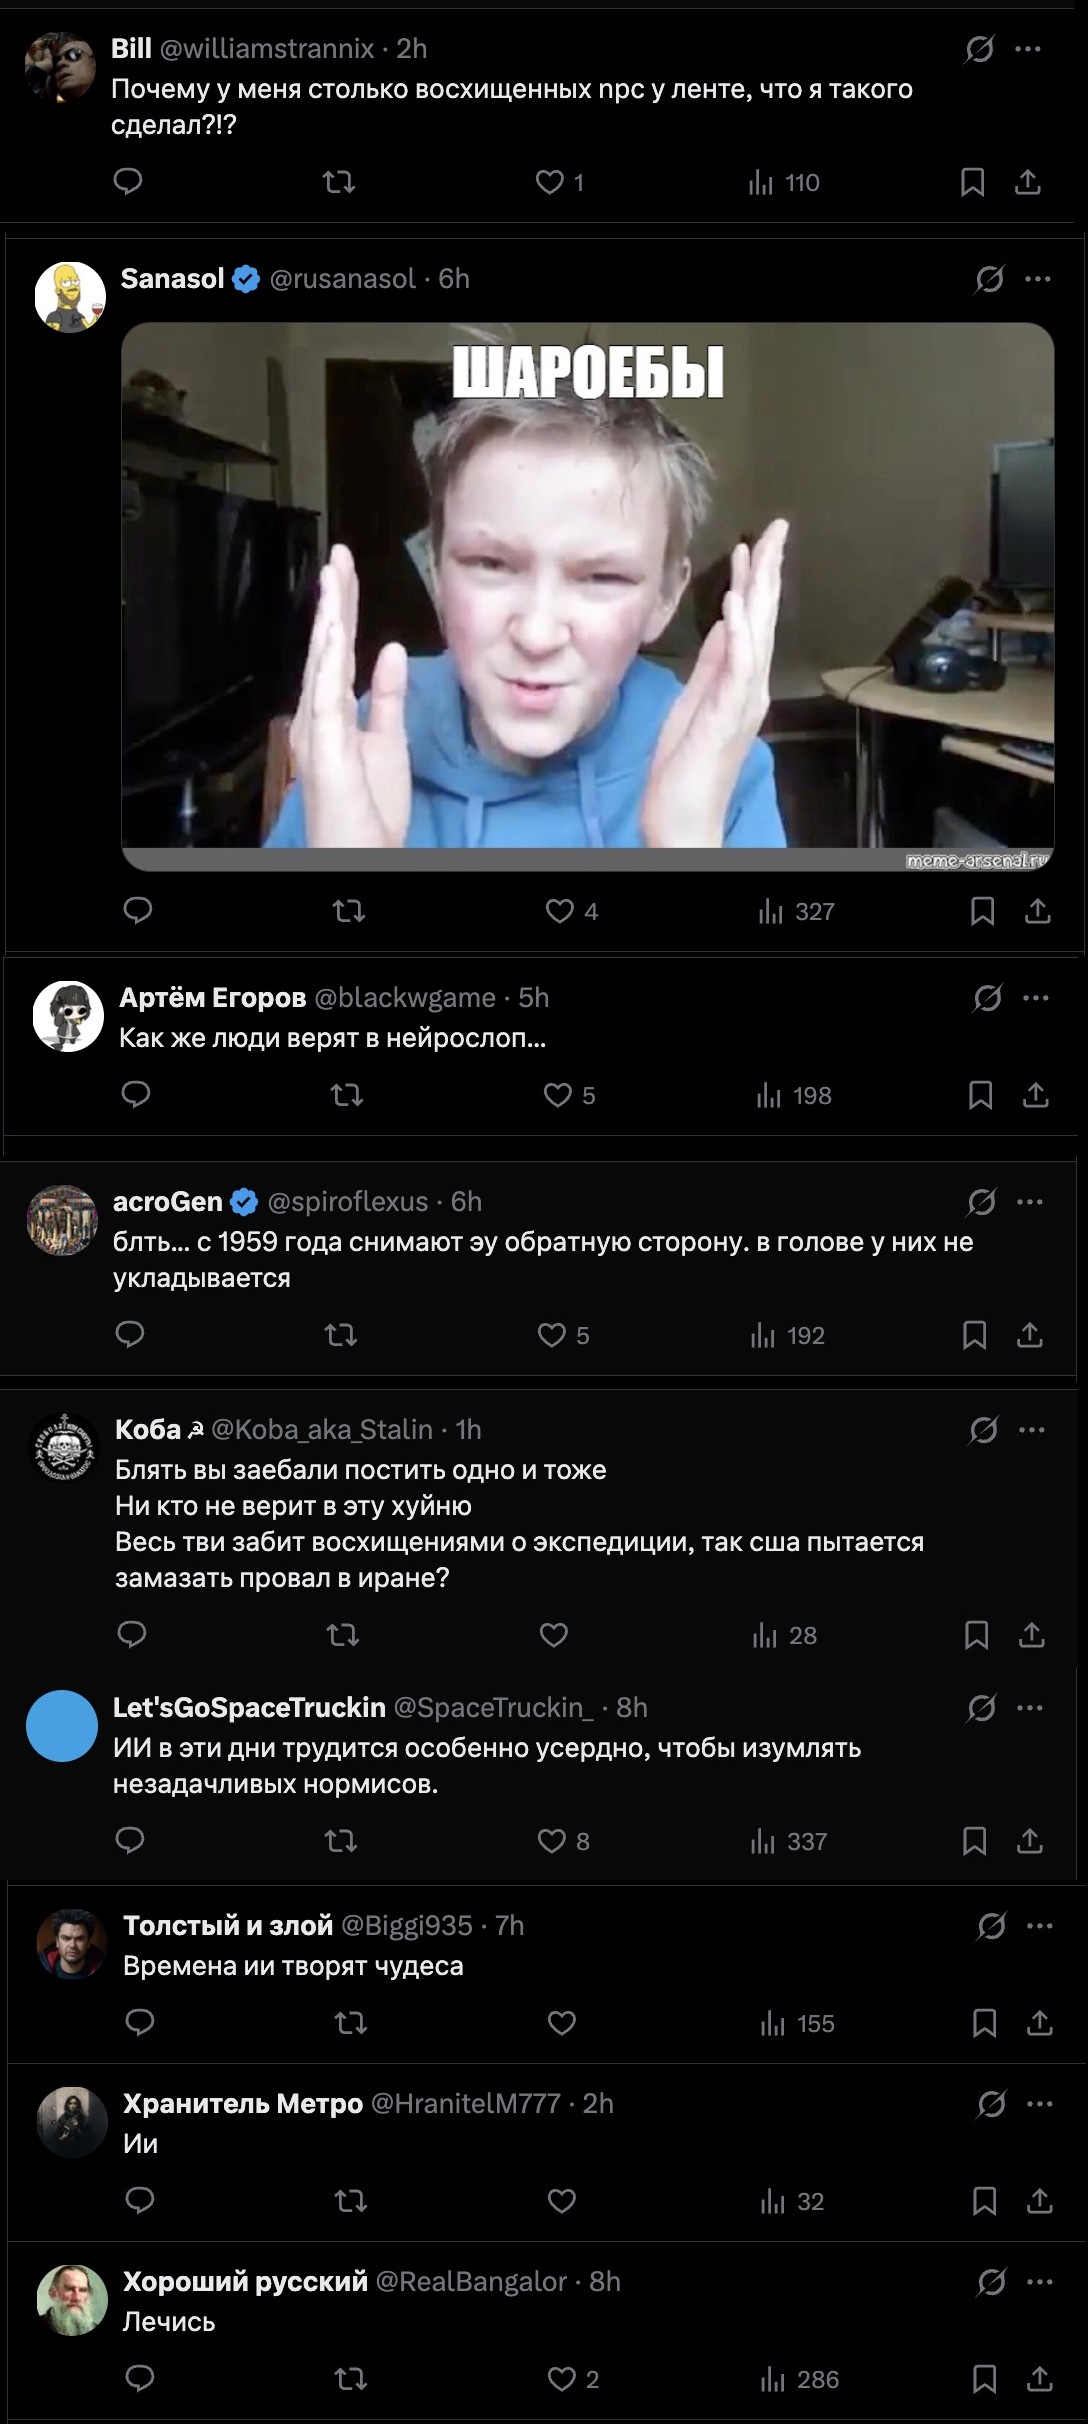Repost Хороший русский's tweet
The width and height of the screenshot is (1088, 2424).
350,2379
